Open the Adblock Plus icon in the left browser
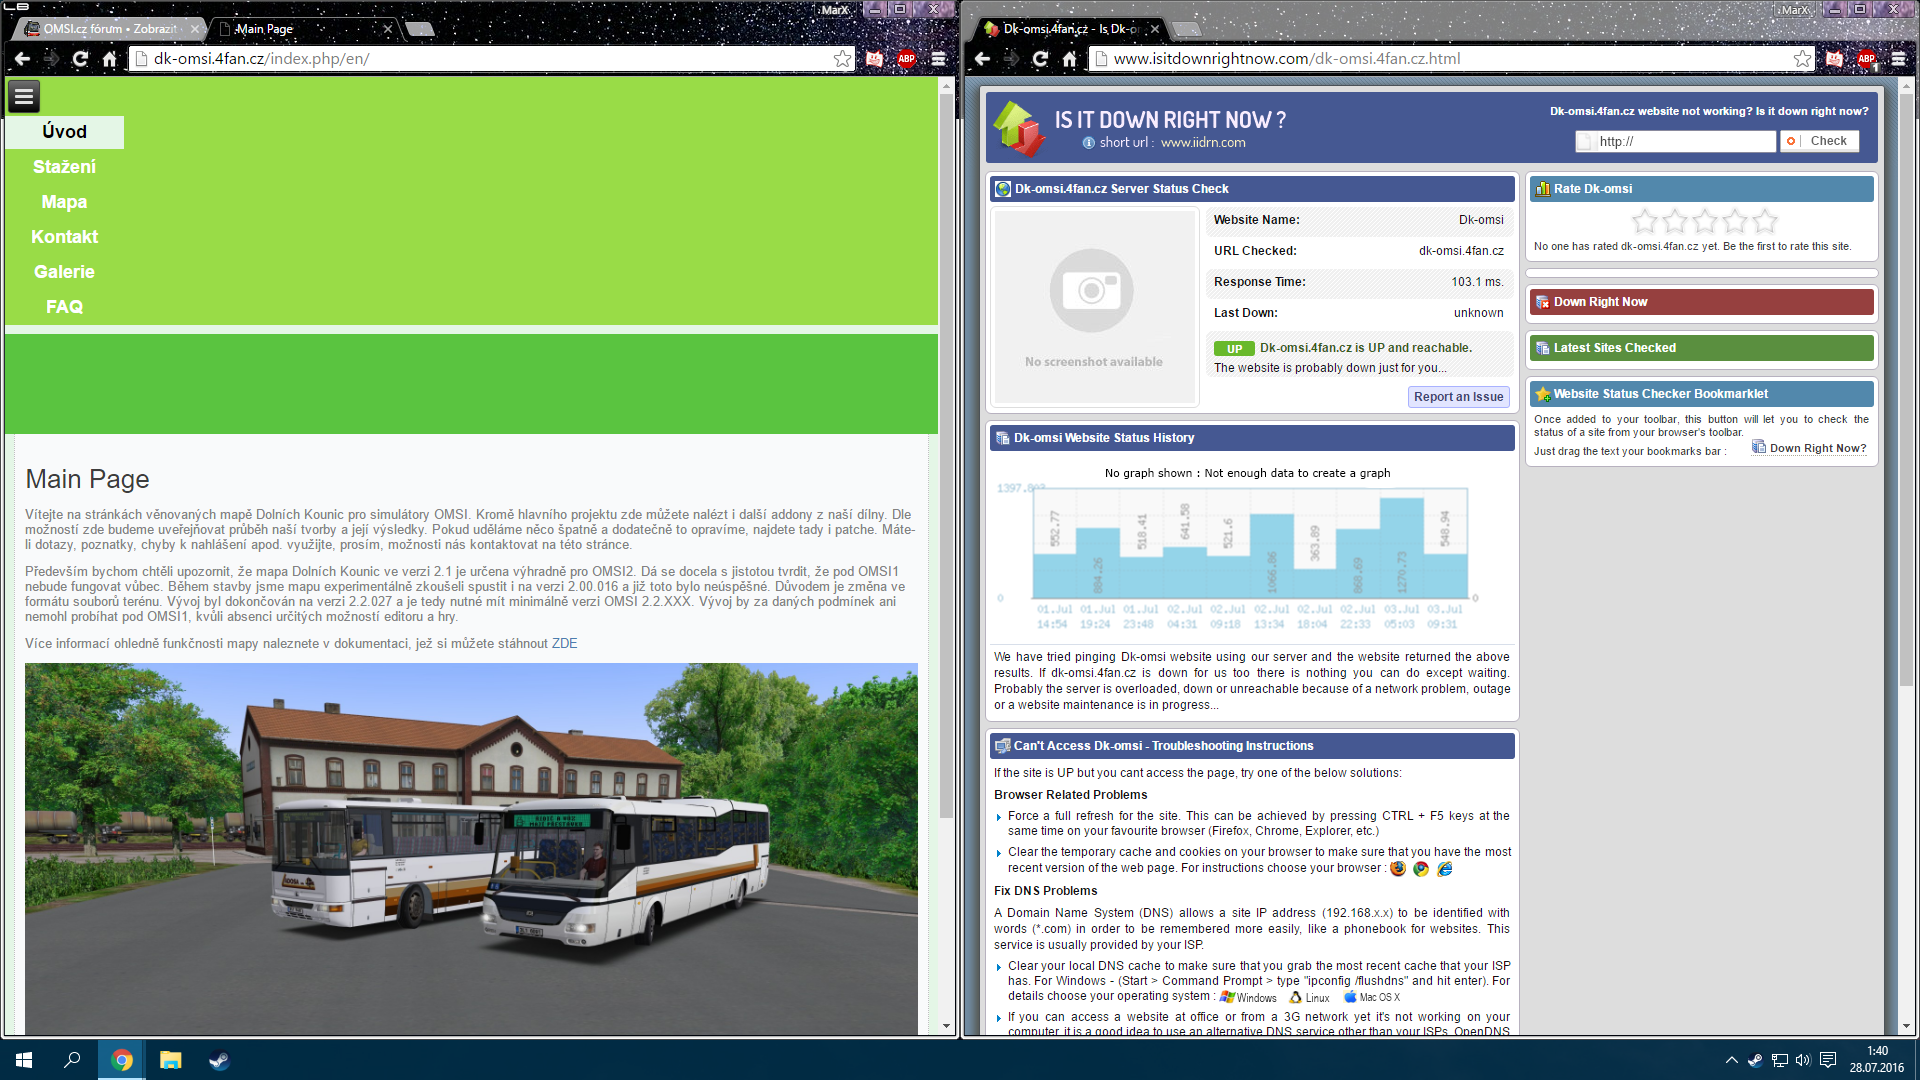The image size is (1920, 1080). [906, 59]
